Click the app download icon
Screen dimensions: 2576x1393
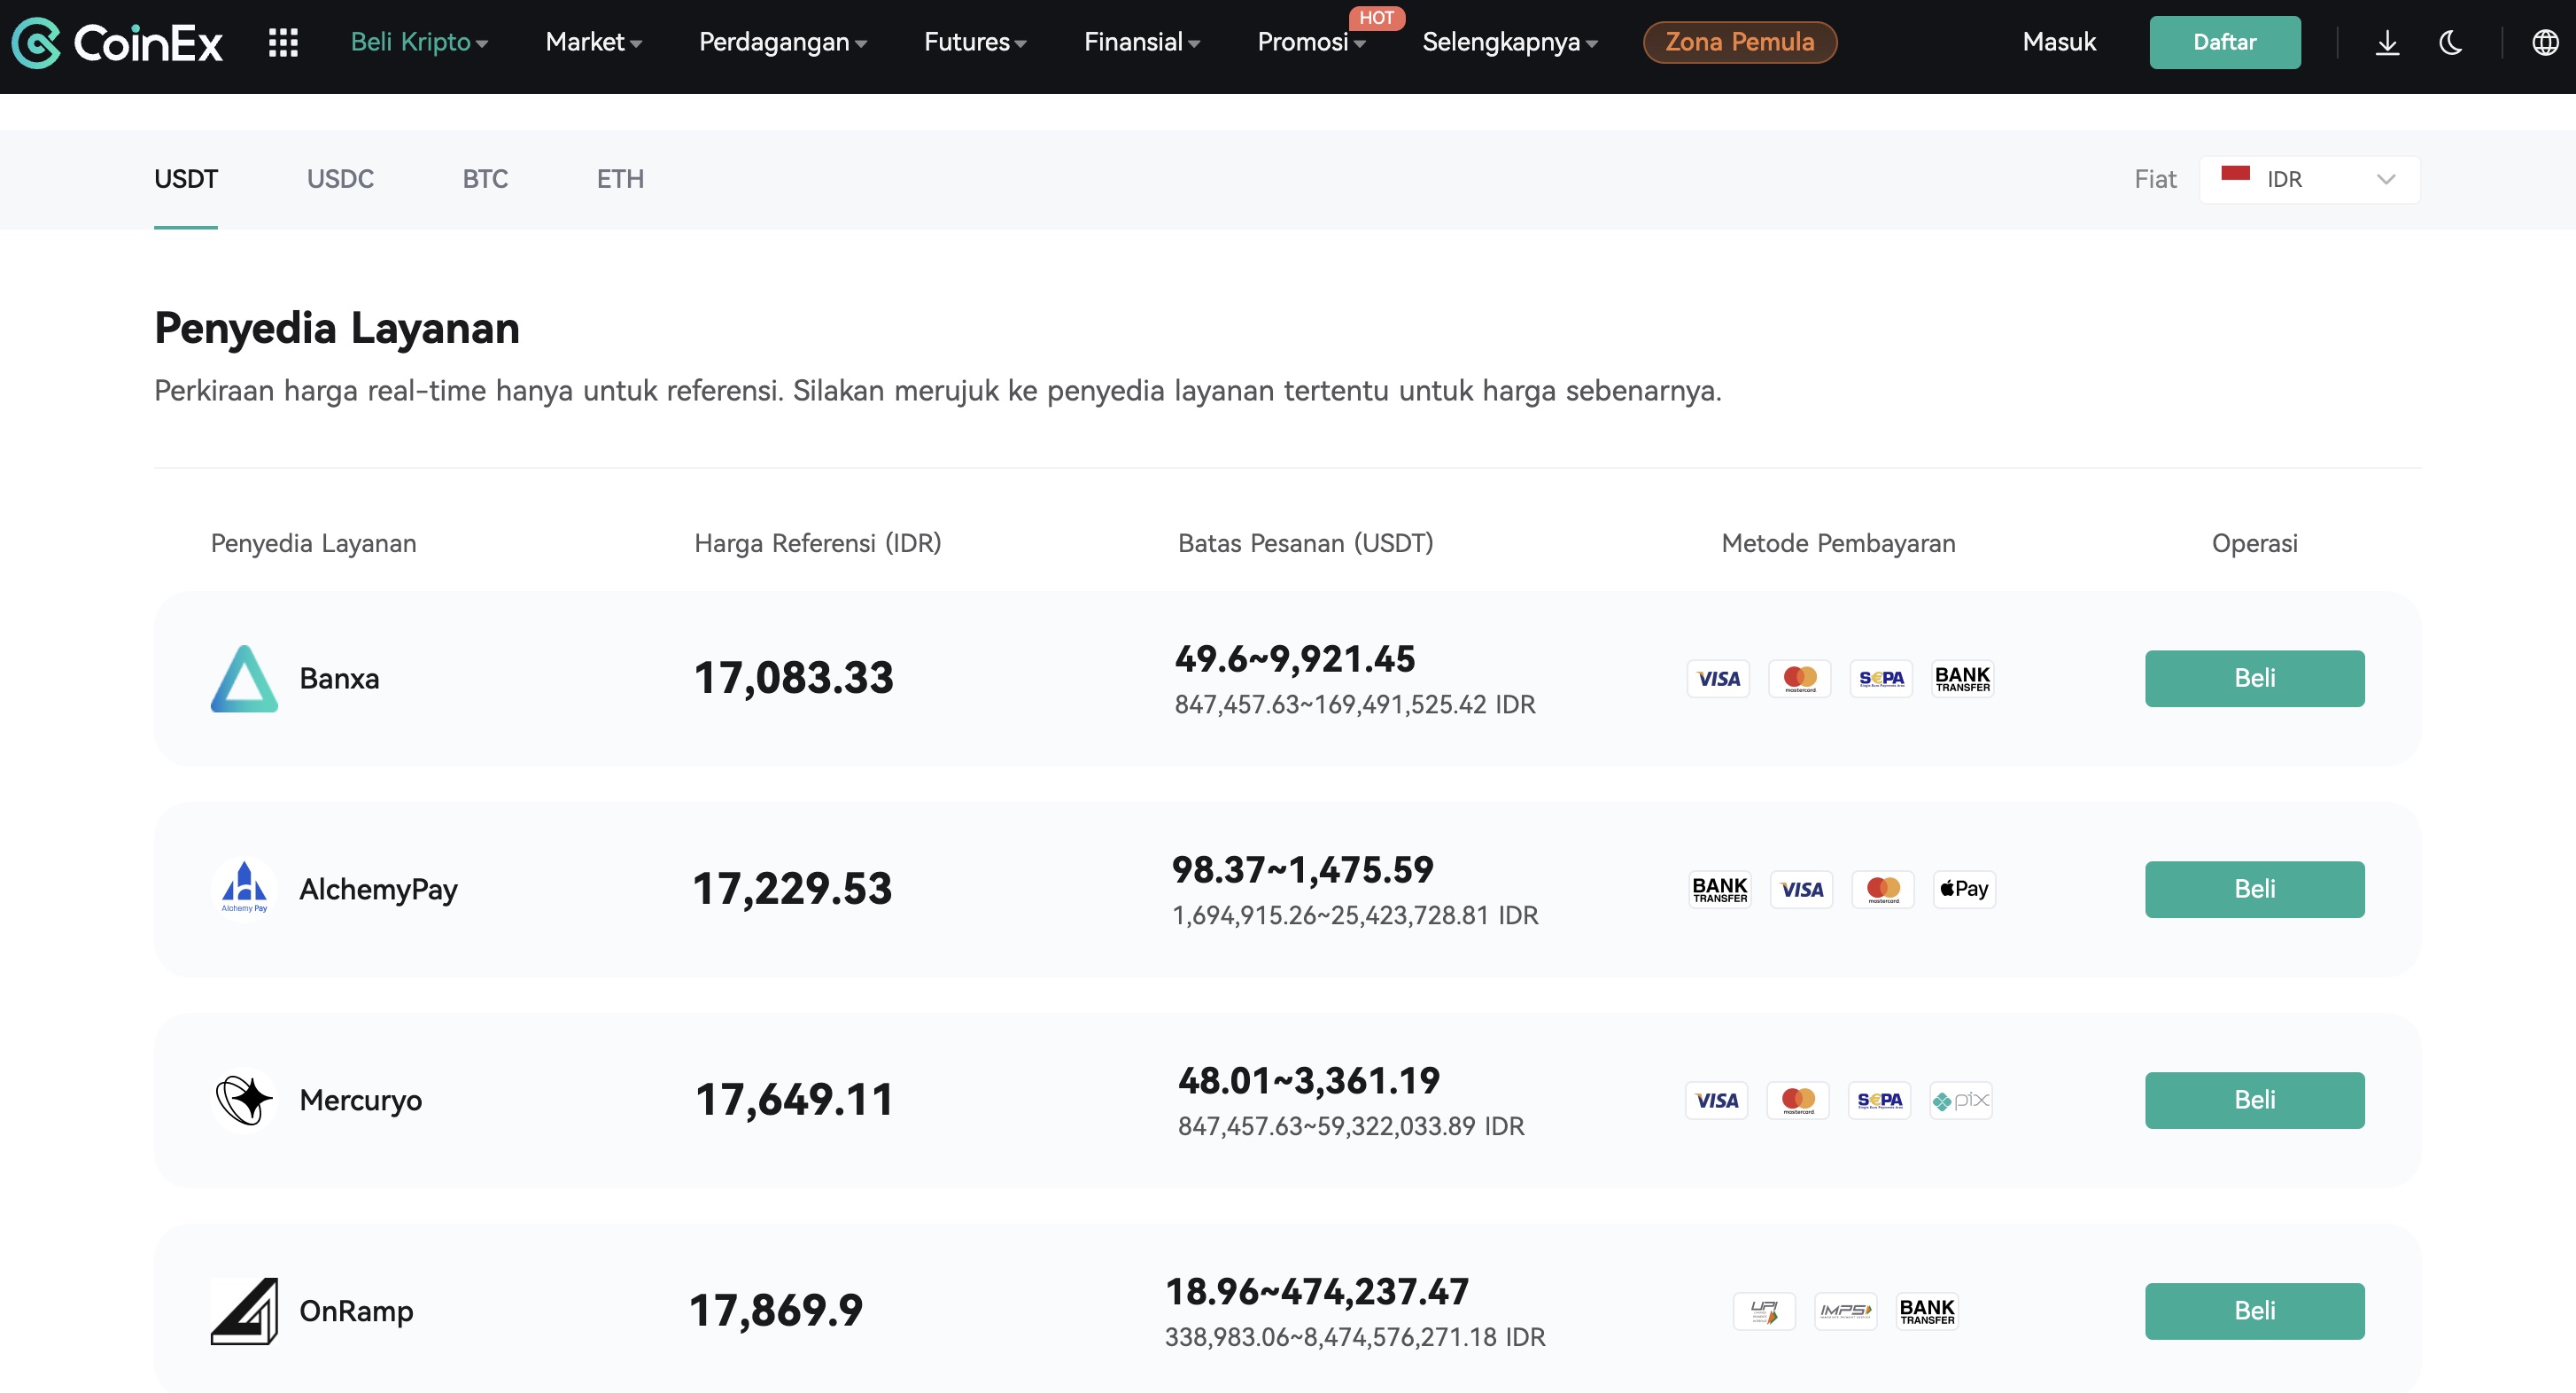click(x=2388, y=42)
